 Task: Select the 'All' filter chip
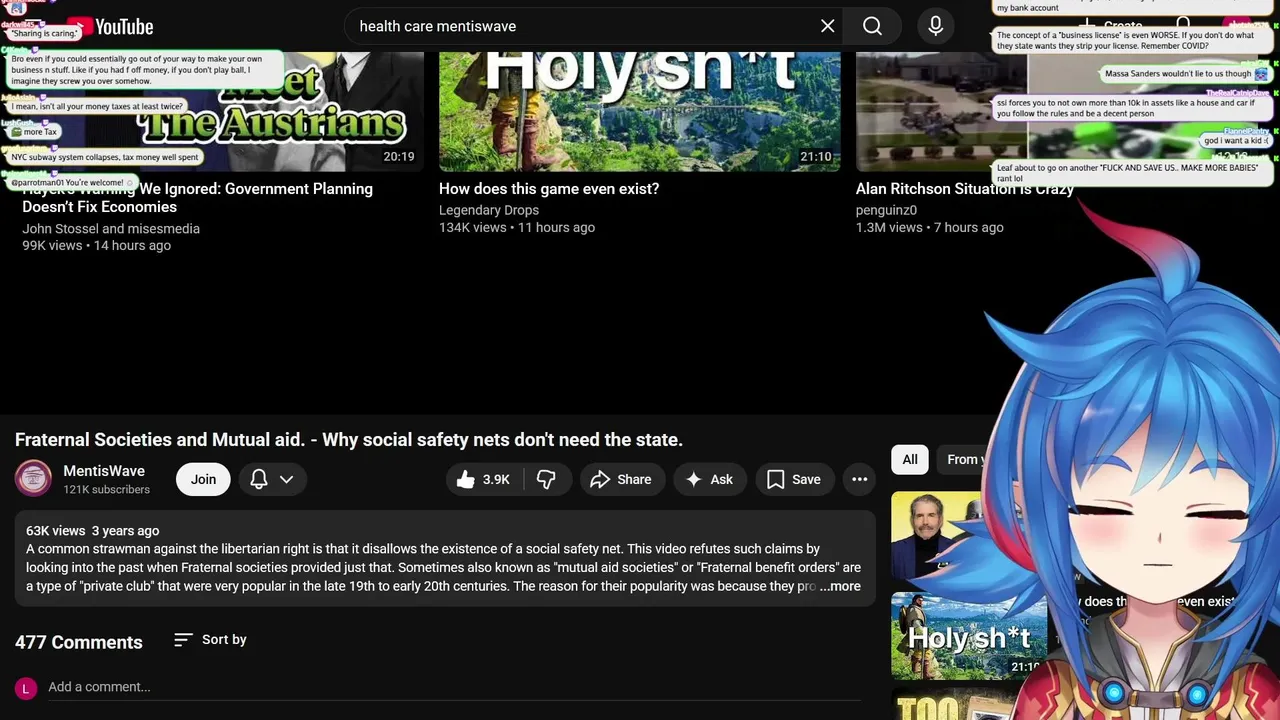[910, 459]
